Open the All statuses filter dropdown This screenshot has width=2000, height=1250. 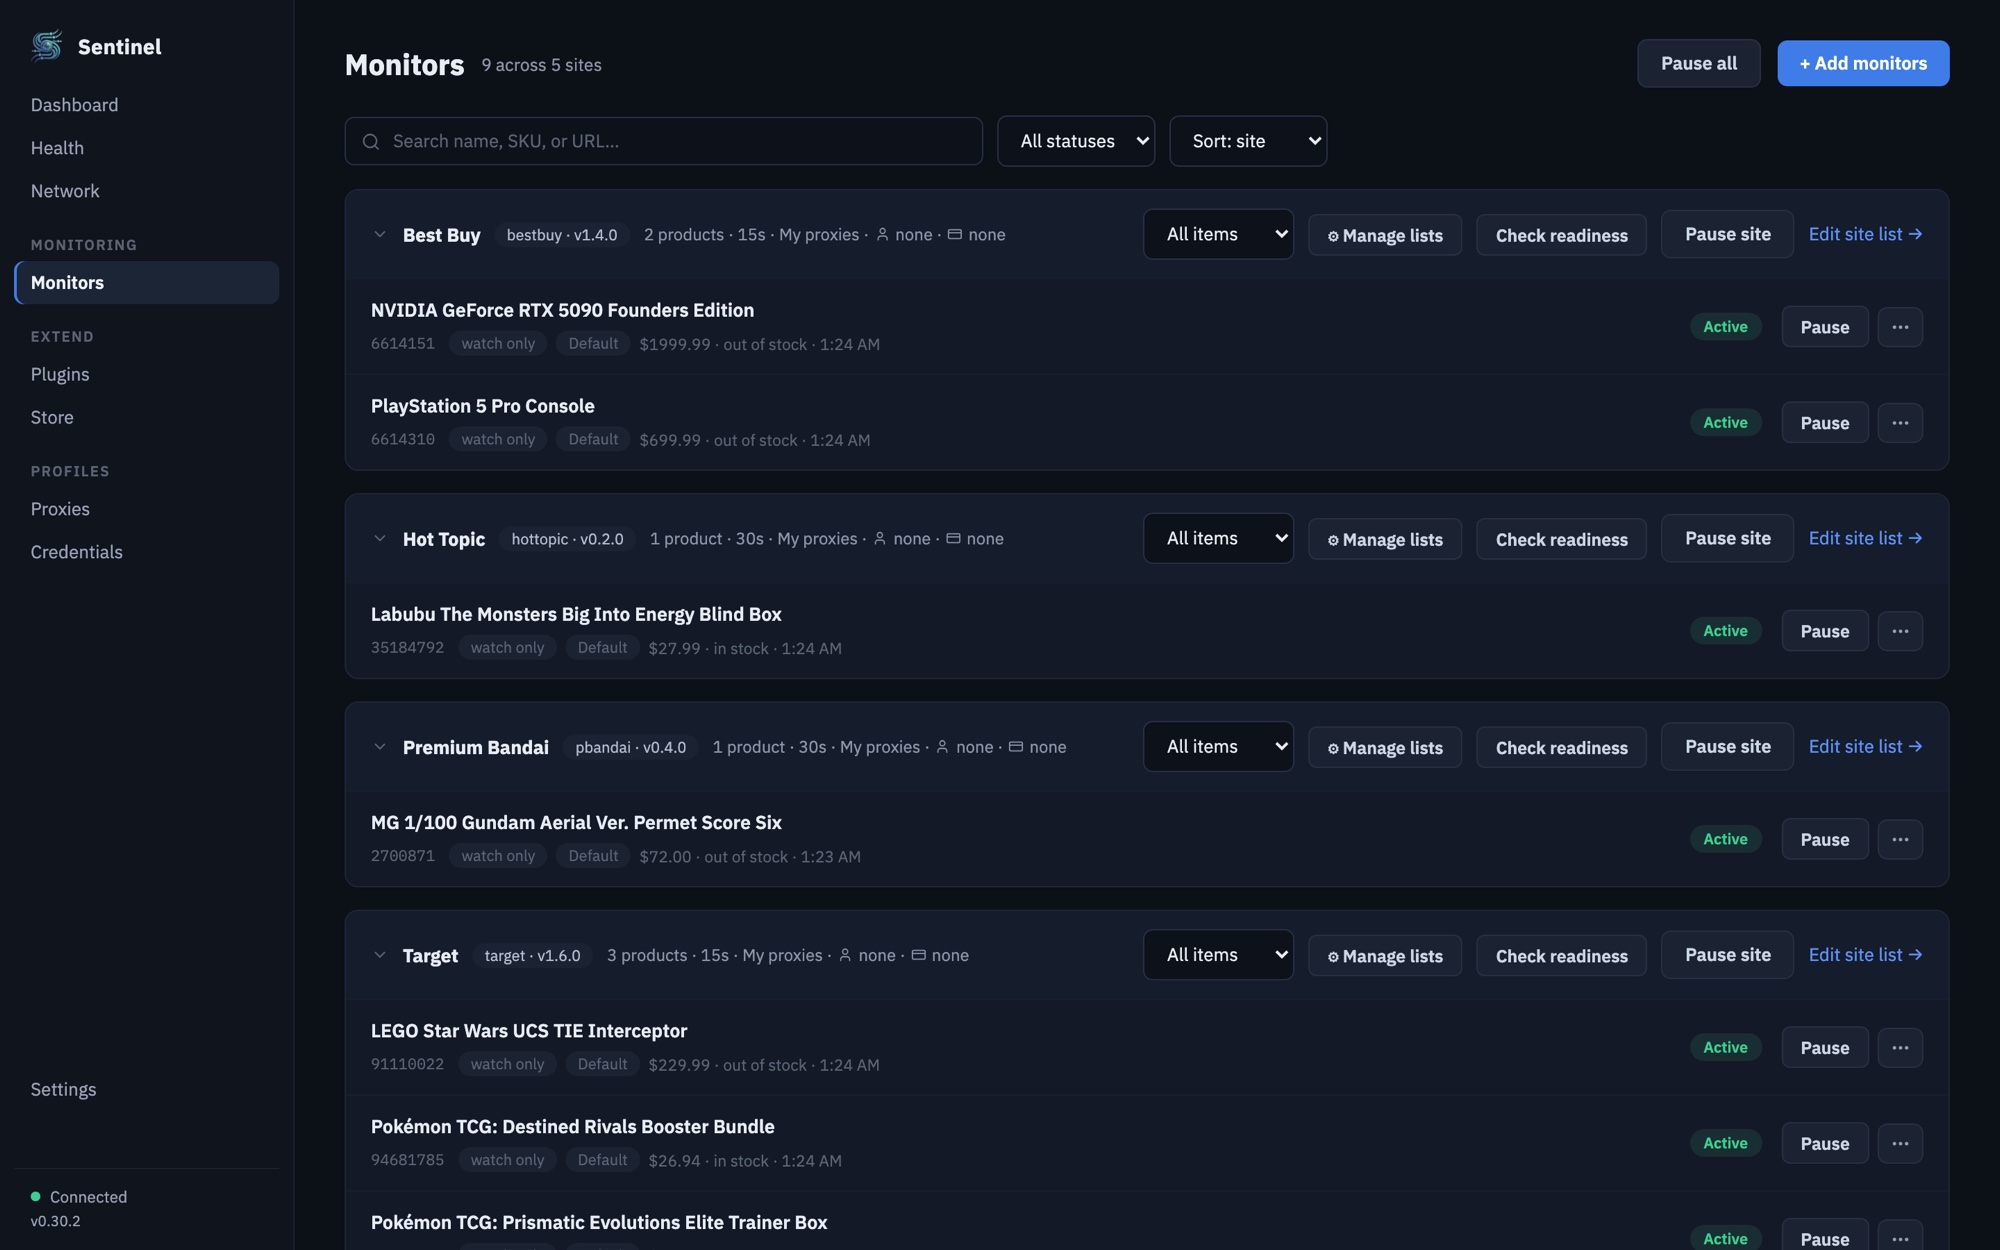pos(1076,141)
